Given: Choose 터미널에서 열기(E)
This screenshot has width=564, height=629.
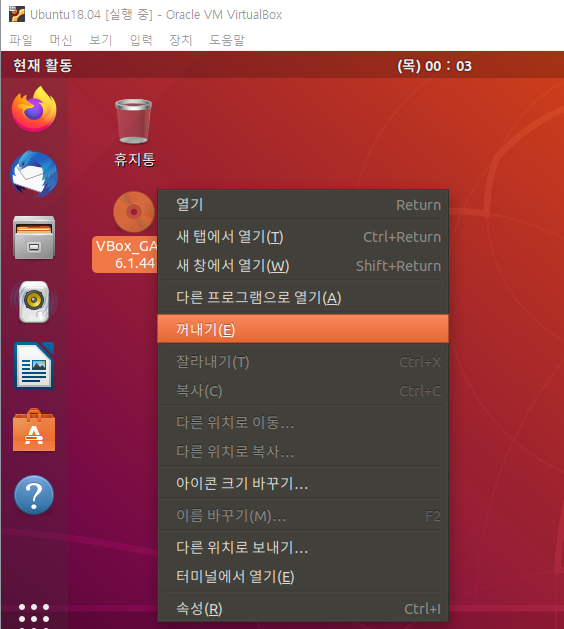Looking at the screenshot, I should point(303,576).
